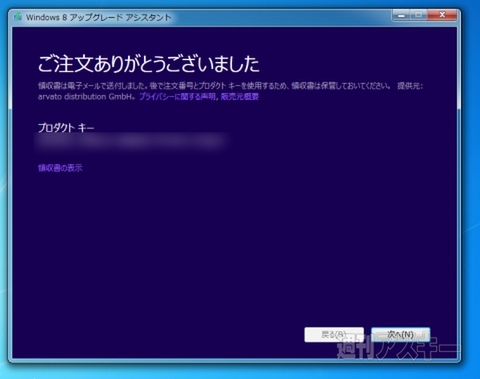Click the Windows 8 Upgrade Assistant title icon
This screenshot has height=379, width=480.
point(18,16)
